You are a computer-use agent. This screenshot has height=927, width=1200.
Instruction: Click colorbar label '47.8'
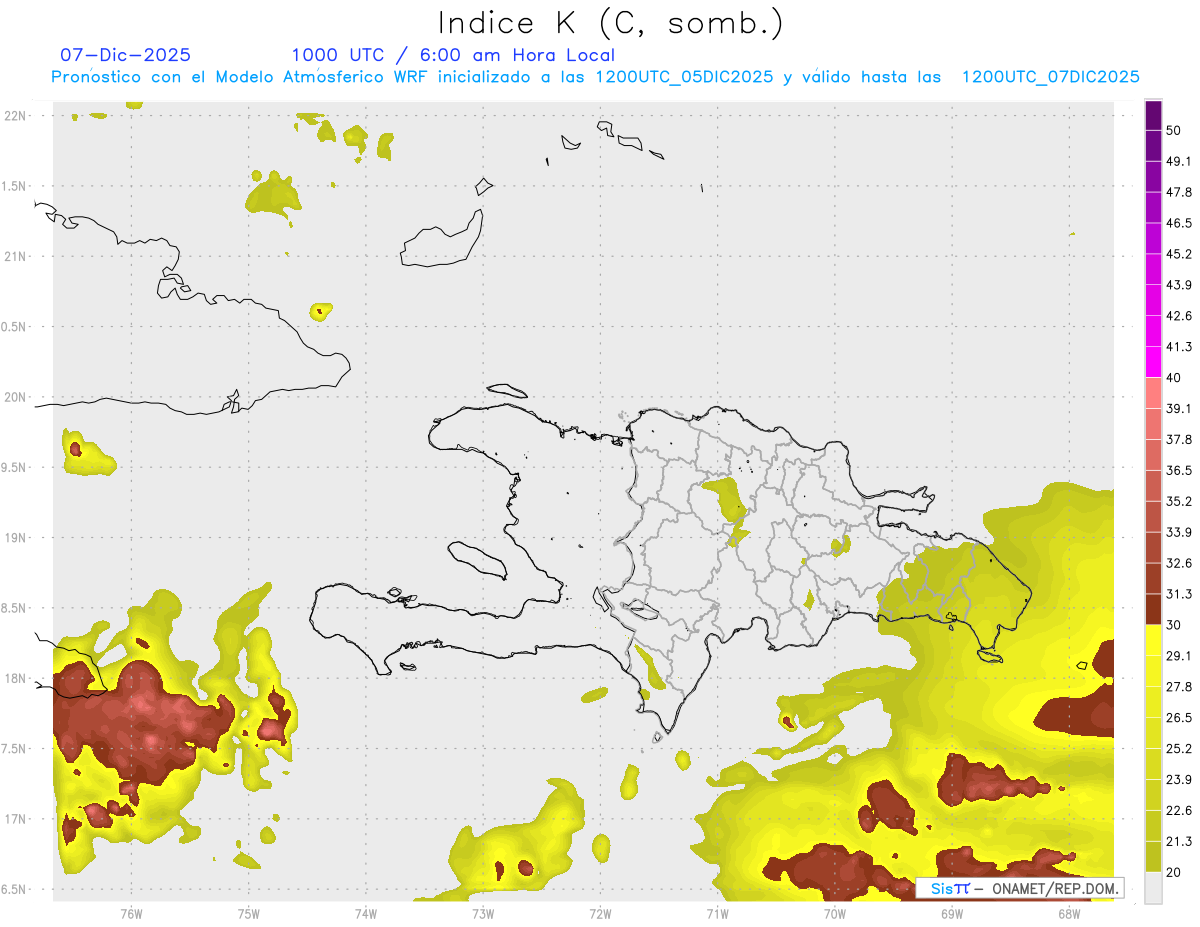click(x=1179, y=192)
